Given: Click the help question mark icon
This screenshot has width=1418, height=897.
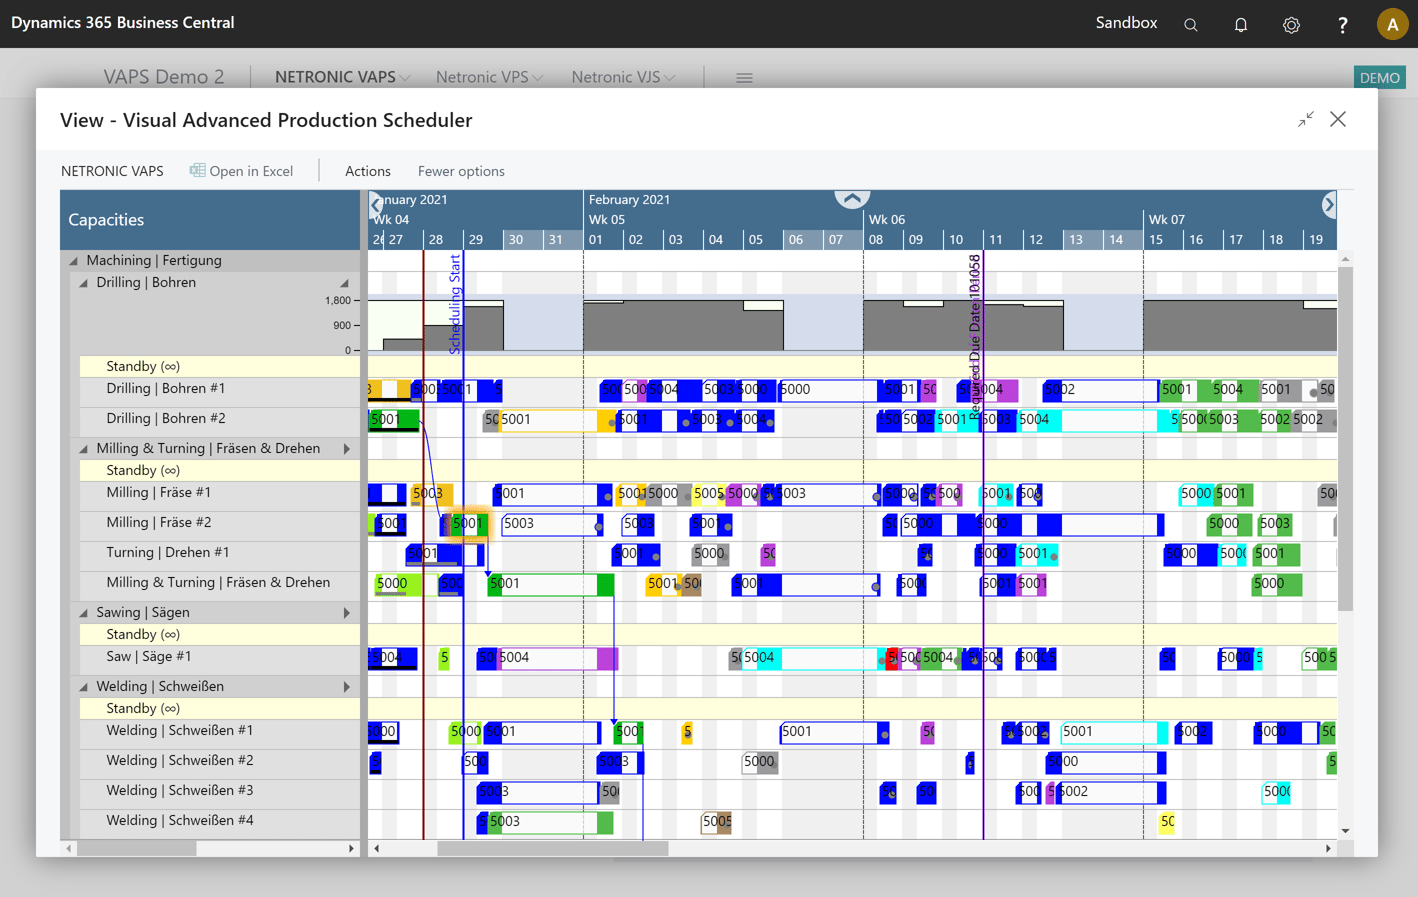Looking at the screenshot, I should tap(1342, 23).
